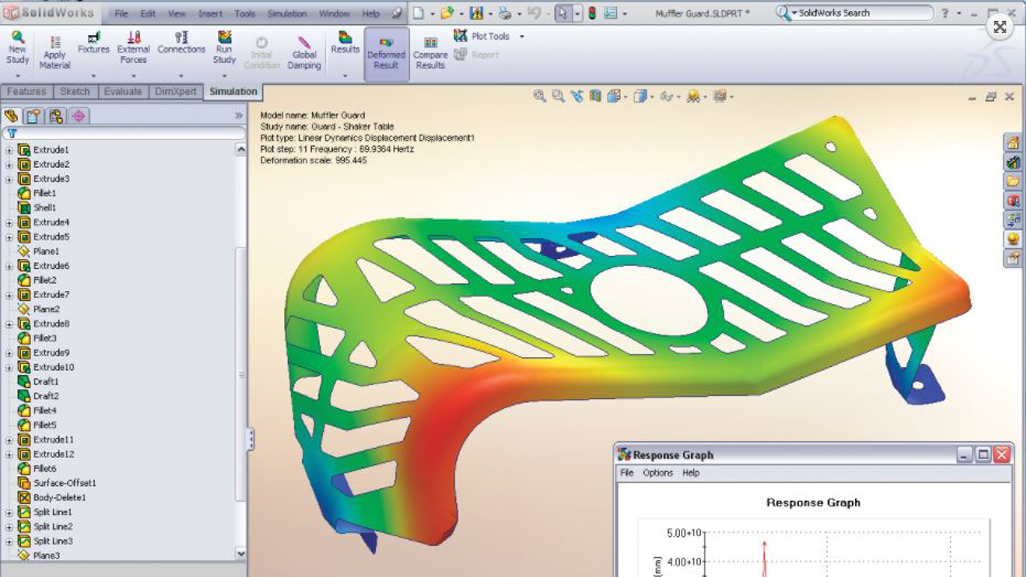The width and height of the screenshot is (1026, 577).
Task: Open Plot Tools
Action: (x=482, y=36)
